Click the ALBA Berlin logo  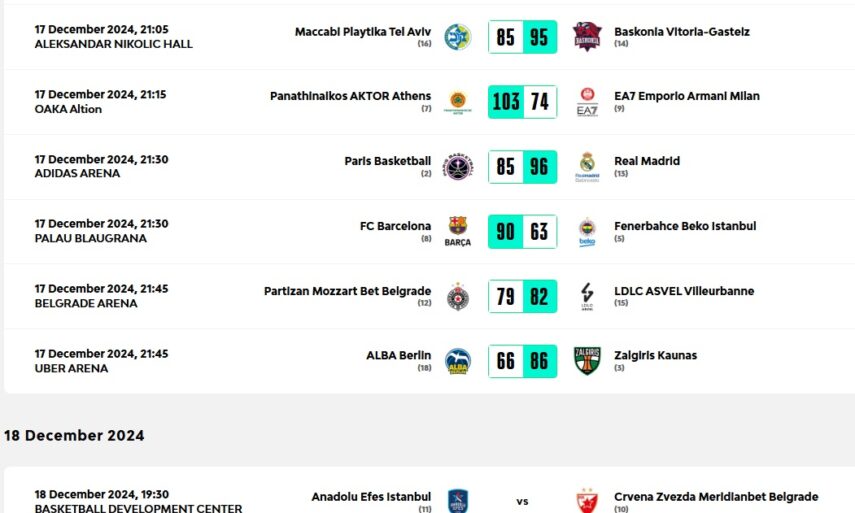pos(458,361)
